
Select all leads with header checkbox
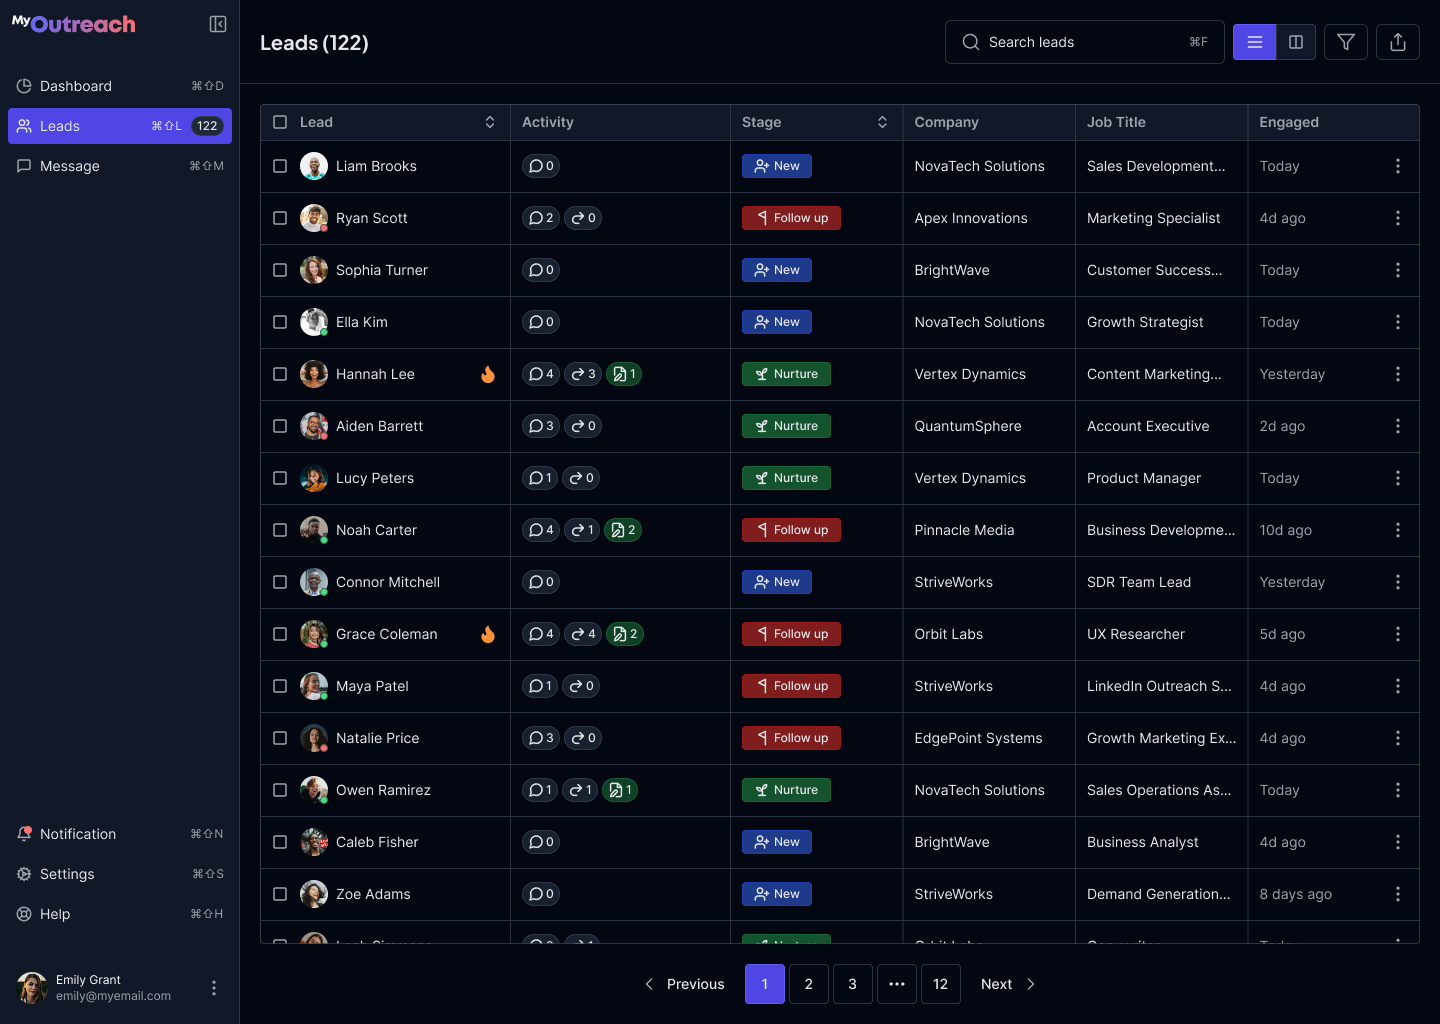[280, 122]
